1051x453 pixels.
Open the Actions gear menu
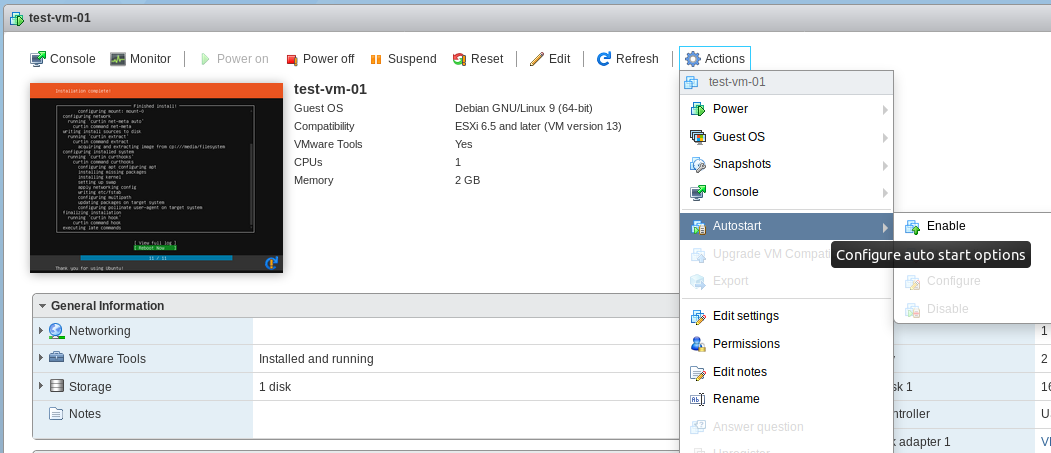pos(693,59)
